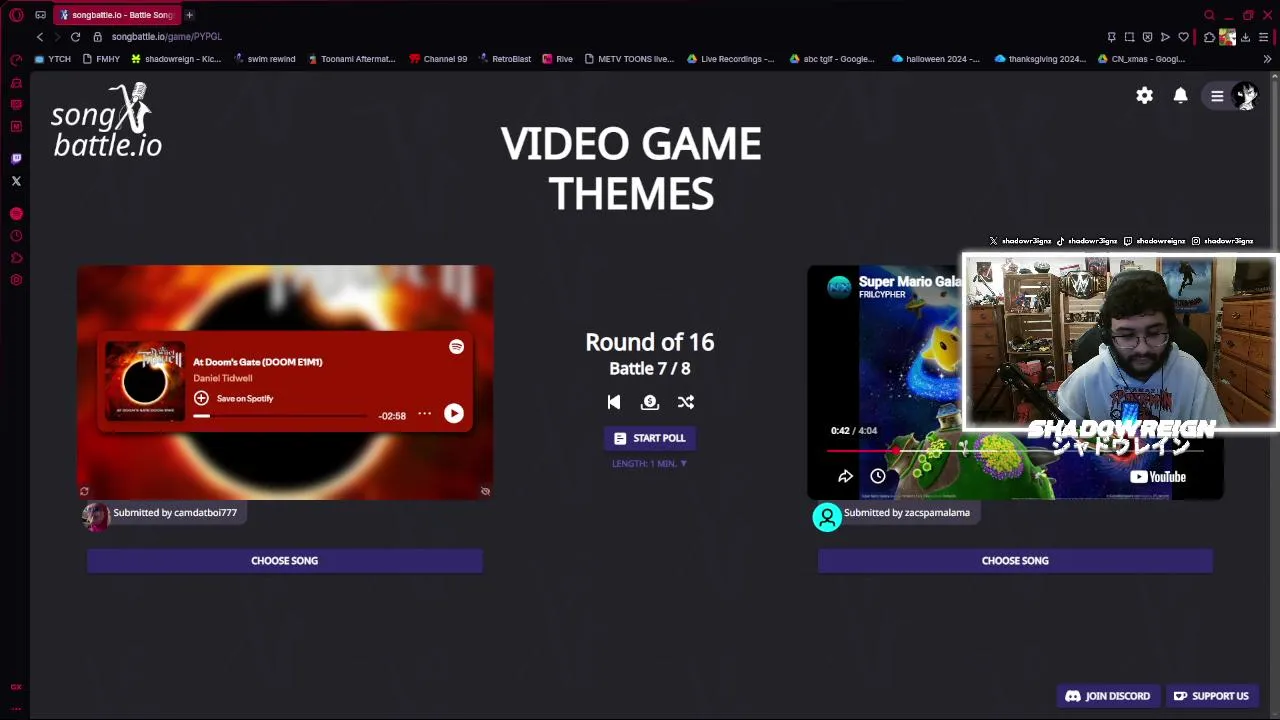Switch to the songbattle.io browser tab
The width and height of the screenshot is (1280, 720).
[116, 15]
